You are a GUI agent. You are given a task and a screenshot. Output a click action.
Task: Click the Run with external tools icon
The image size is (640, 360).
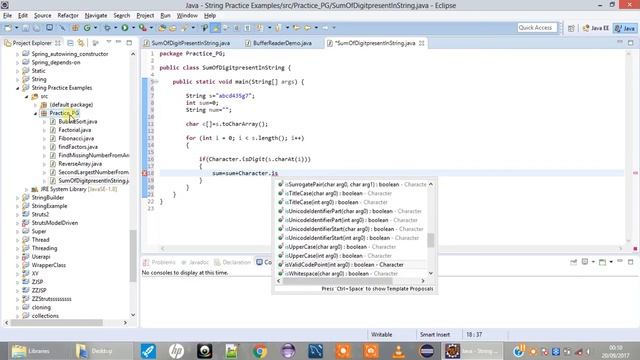click(x=142, y=28)
